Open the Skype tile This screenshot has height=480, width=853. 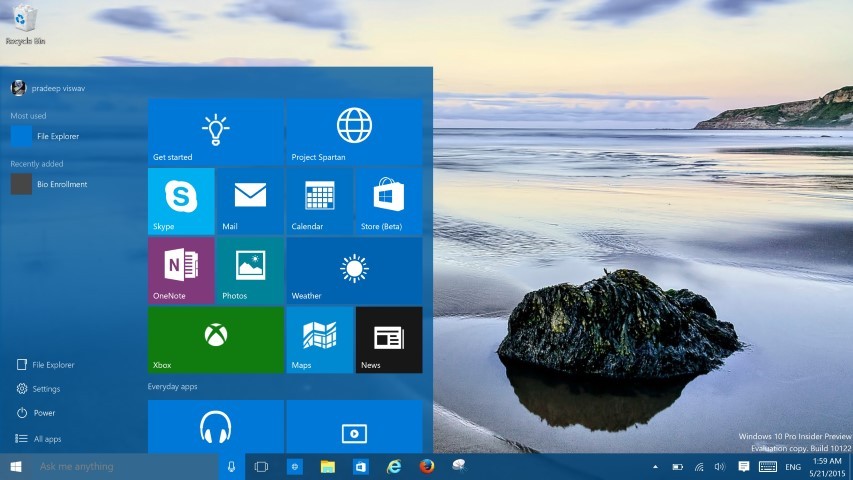tap(181, 201)
